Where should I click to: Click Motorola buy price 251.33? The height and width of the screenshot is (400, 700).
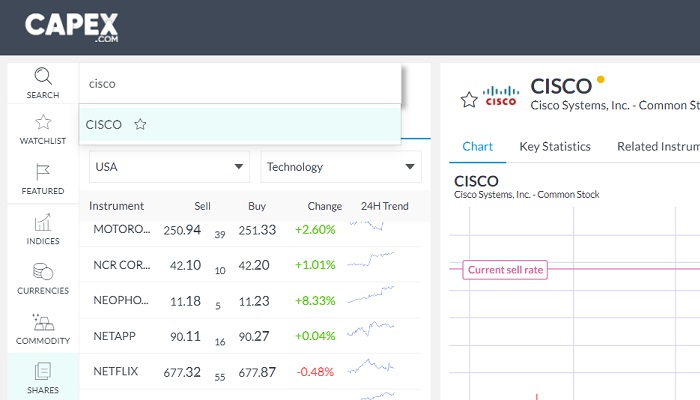pyautogui.click(x=257, y=230)
